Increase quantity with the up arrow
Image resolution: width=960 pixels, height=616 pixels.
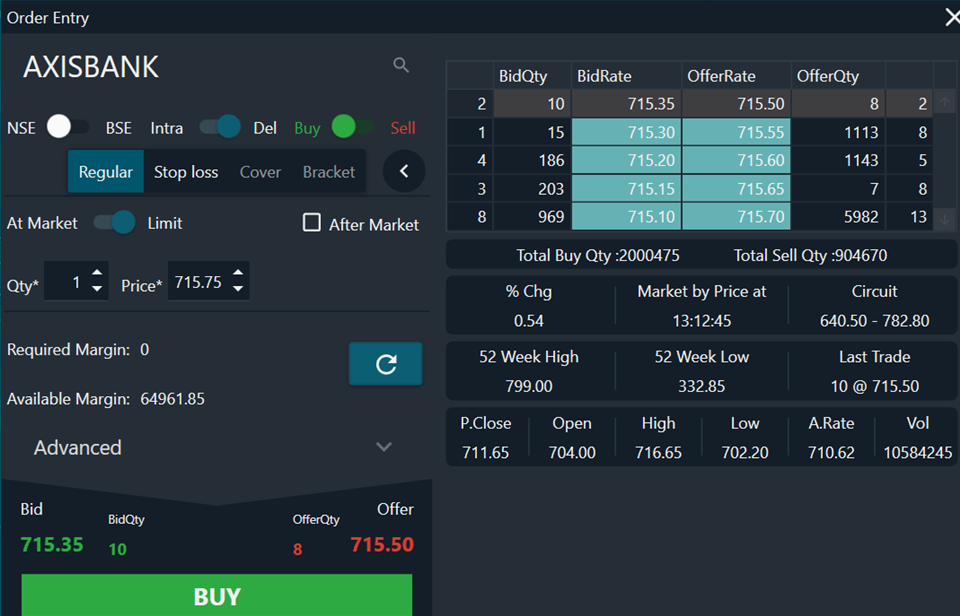coord(97,272)
